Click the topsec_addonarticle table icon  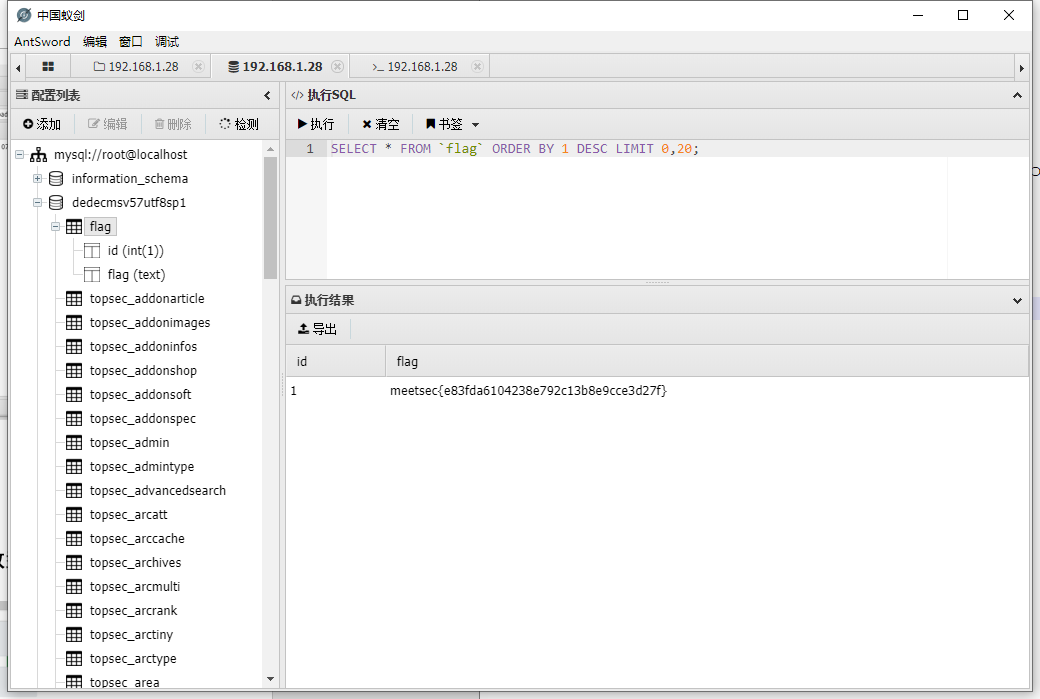[74, 298]
